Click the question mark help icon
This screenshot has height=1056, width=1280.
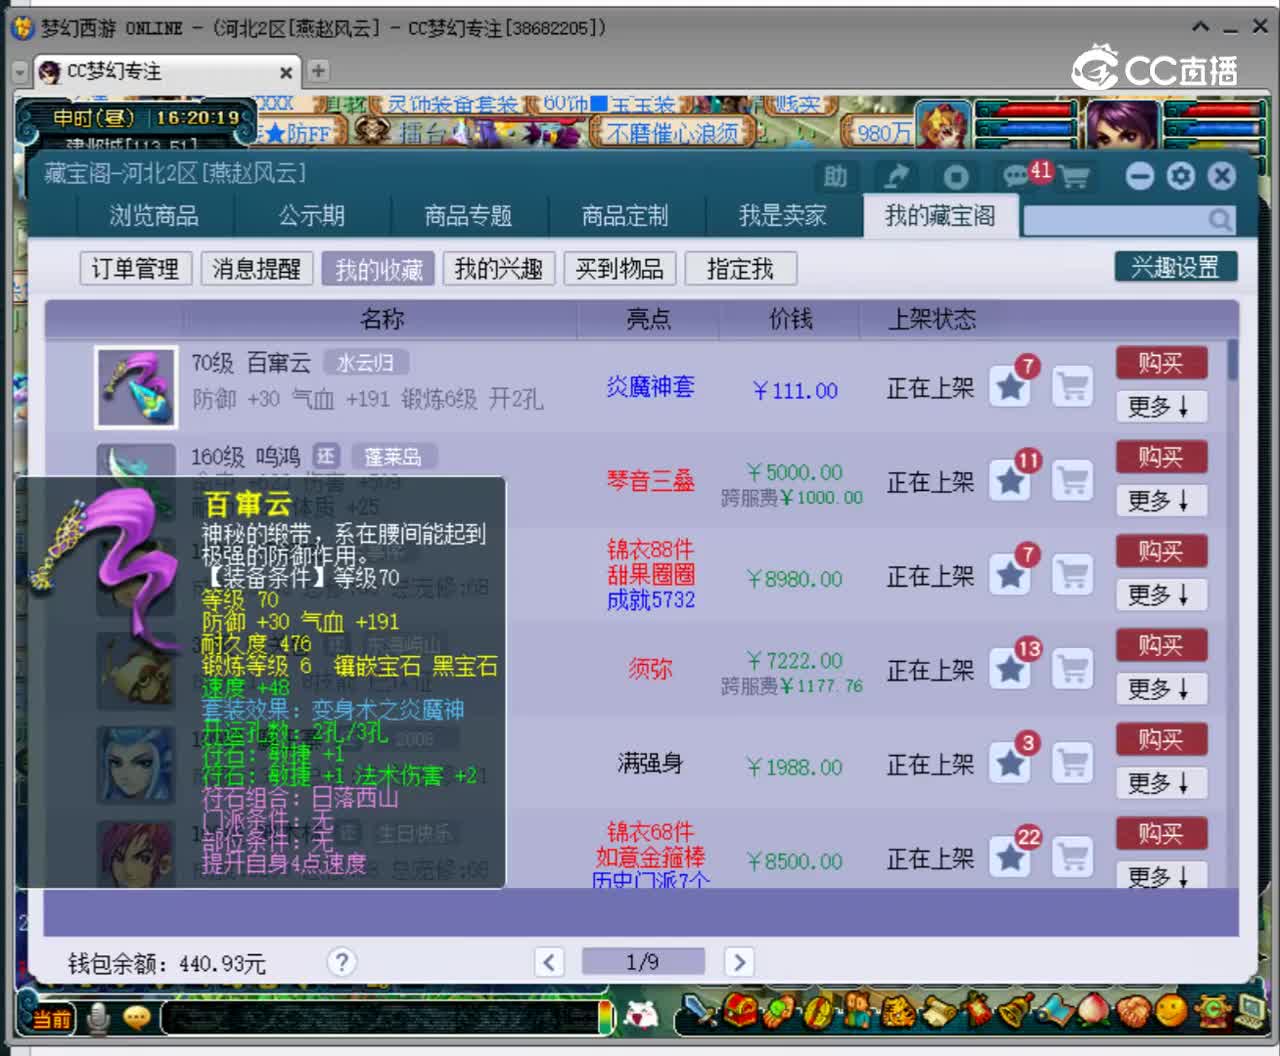point(341,962)
